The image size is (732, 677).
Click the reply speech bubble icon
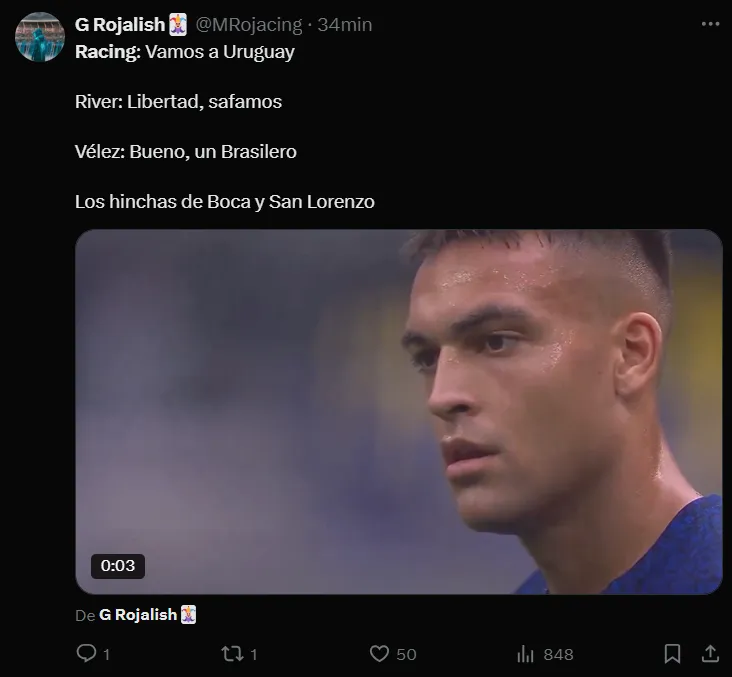[86, 654]
